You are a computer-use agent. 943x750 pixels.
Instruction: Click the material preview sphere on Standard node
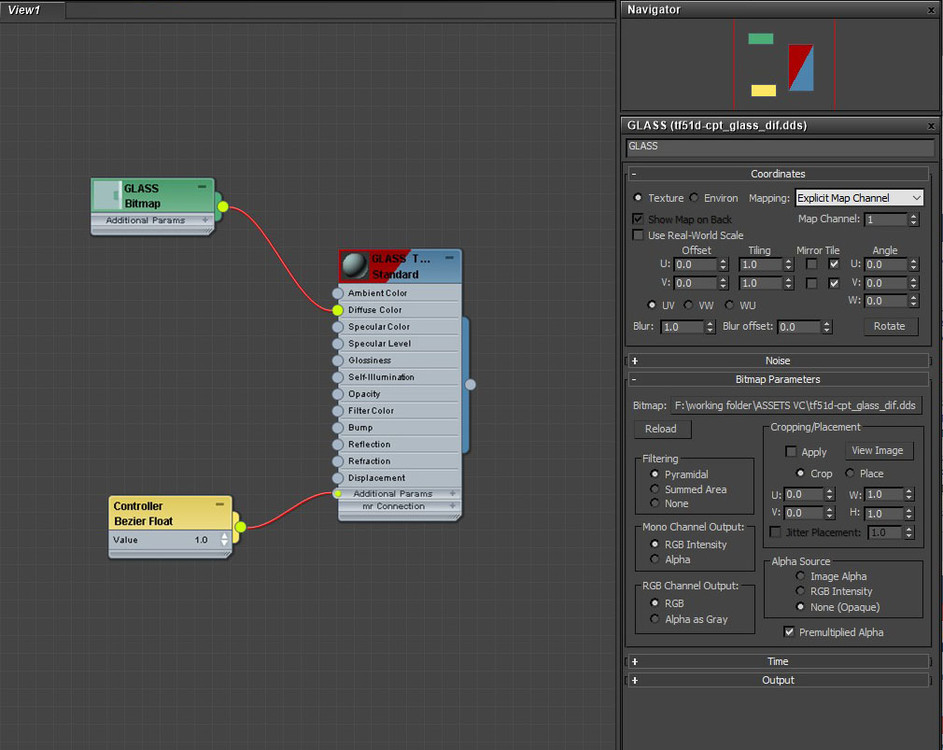[354, 265]
